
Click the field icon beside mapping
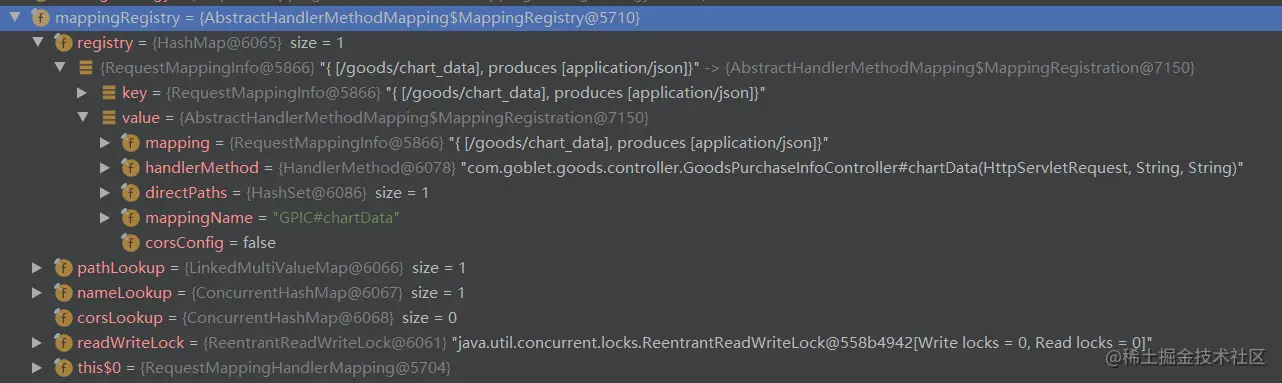click(131, 142)
